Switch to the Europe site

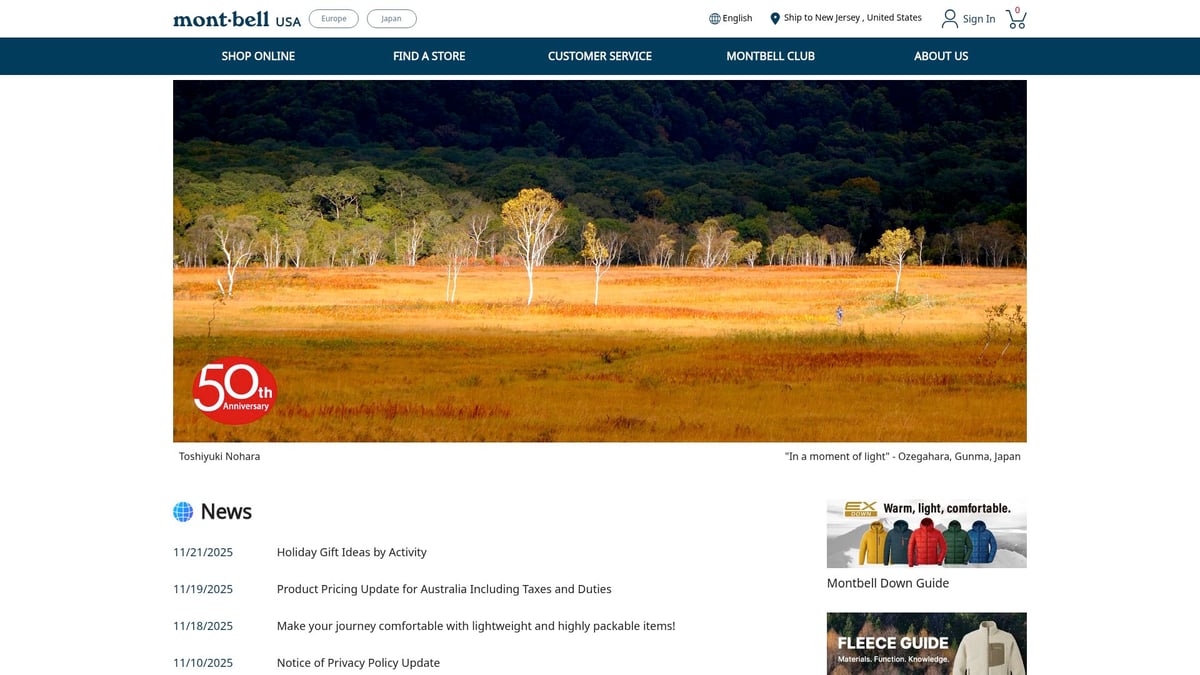point(334,18)
